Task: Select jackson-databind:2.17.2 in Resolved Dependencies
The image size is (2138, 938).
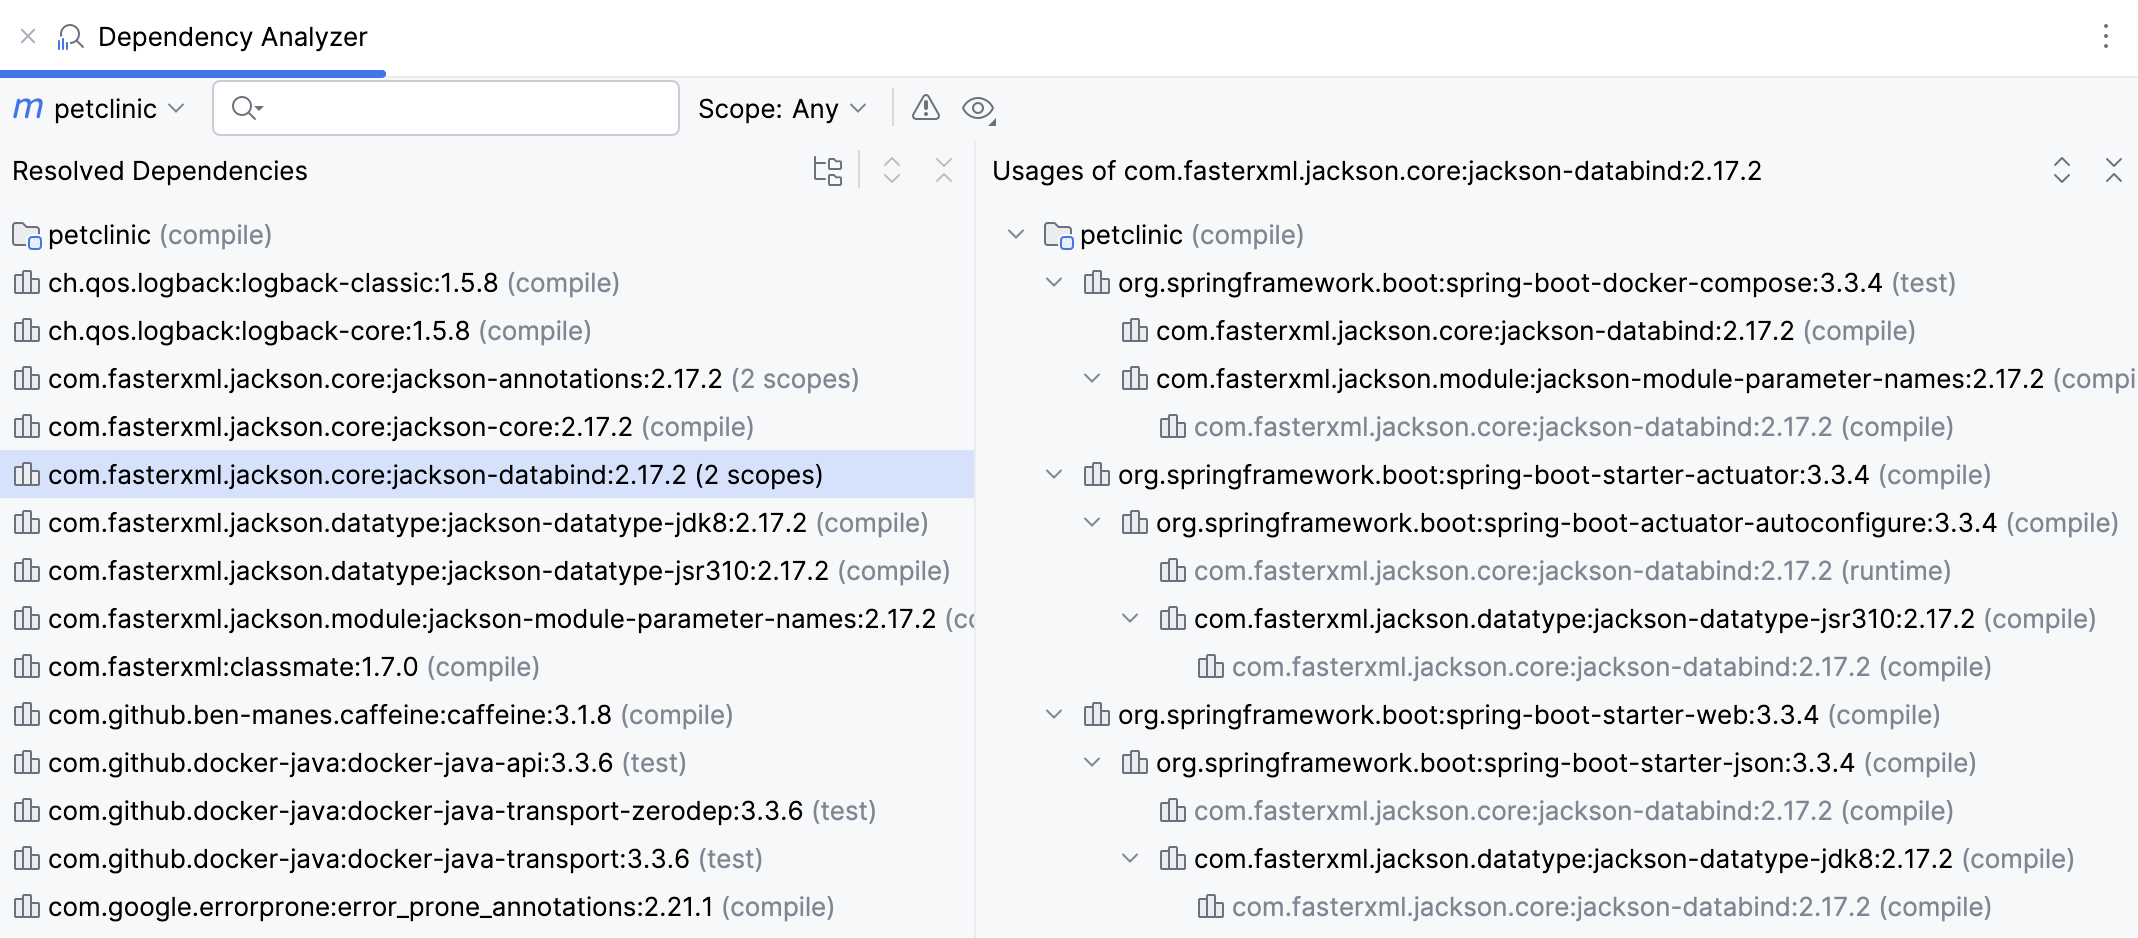Action: [437, 474]
